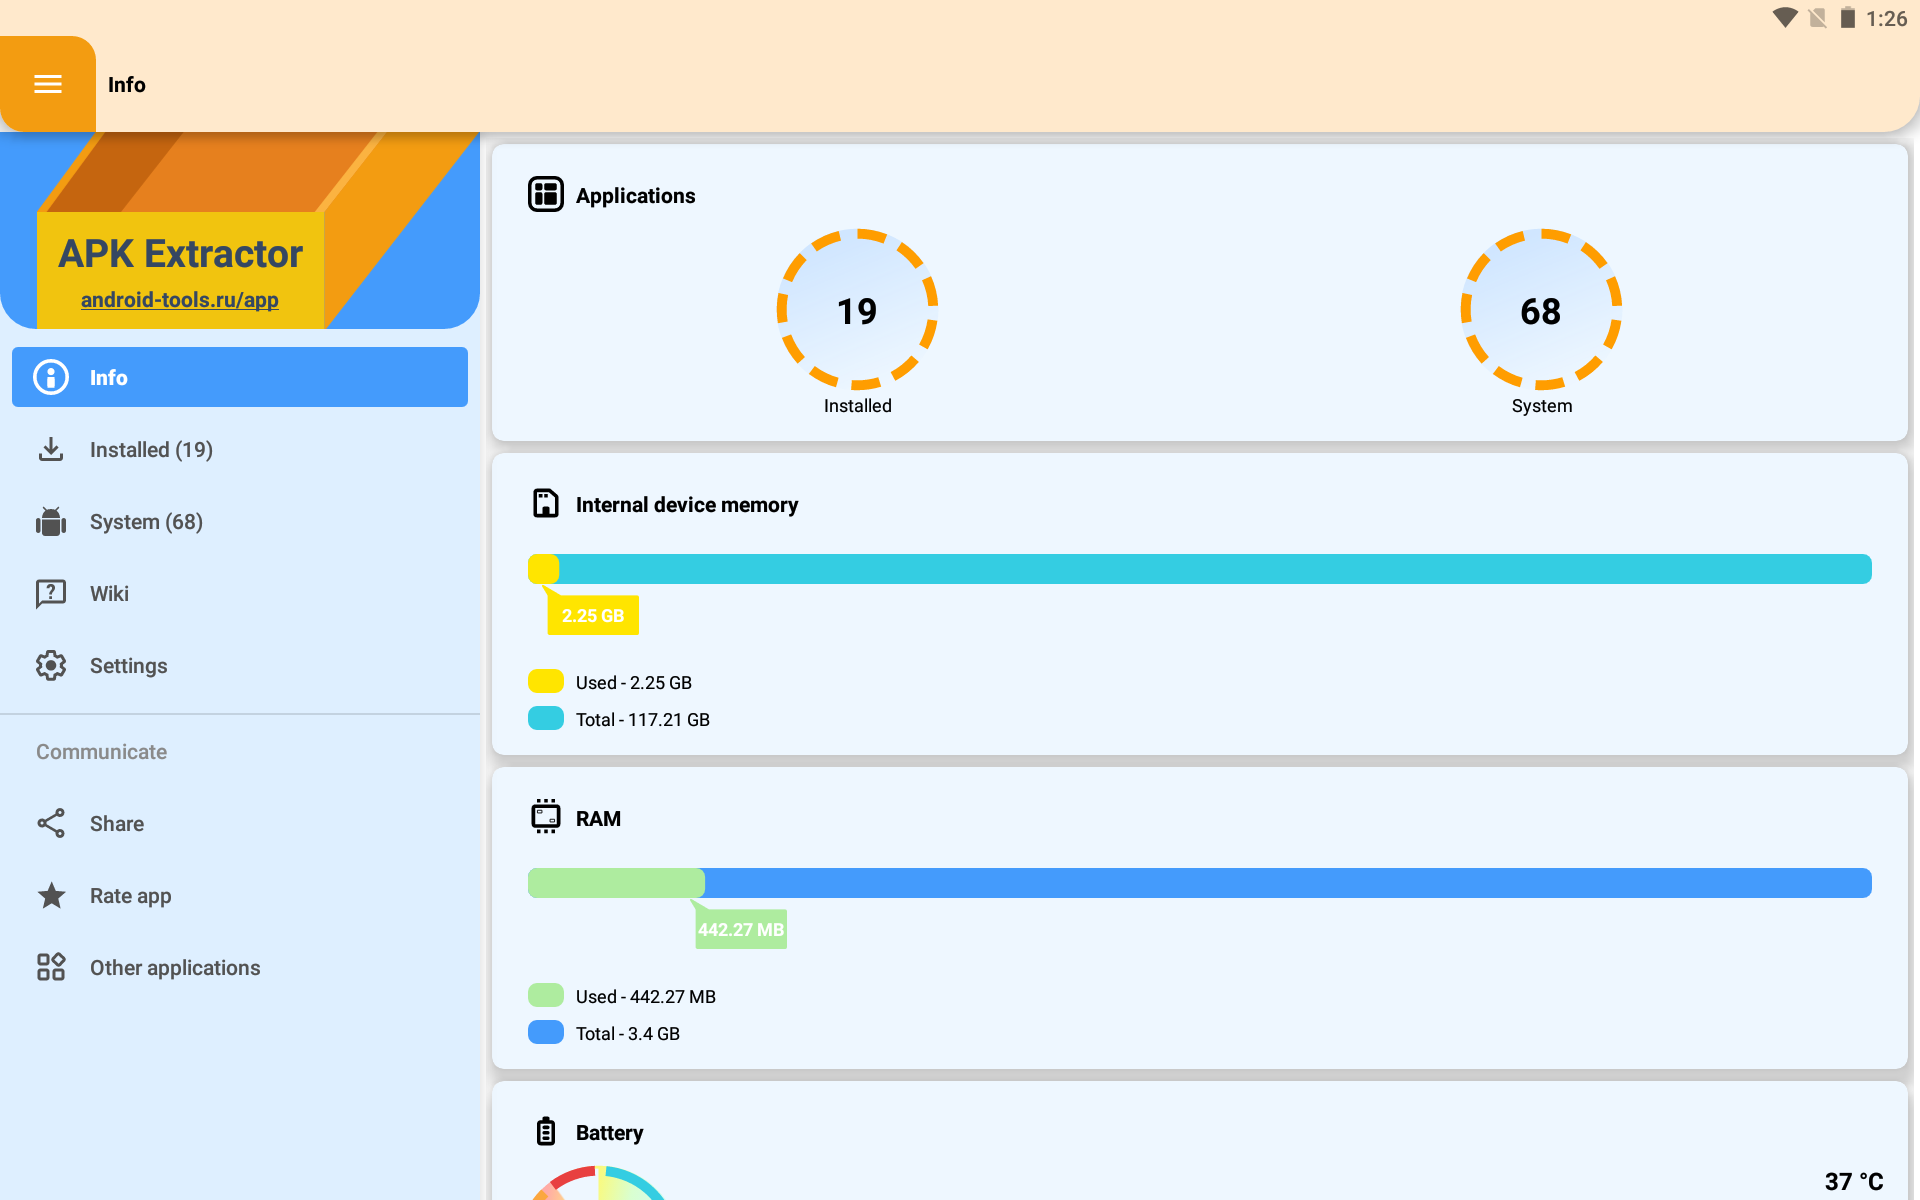Click the 442.27 MB RAM tooltip label
Viewport: 1920px width, 1200px height.
(741, 929)
